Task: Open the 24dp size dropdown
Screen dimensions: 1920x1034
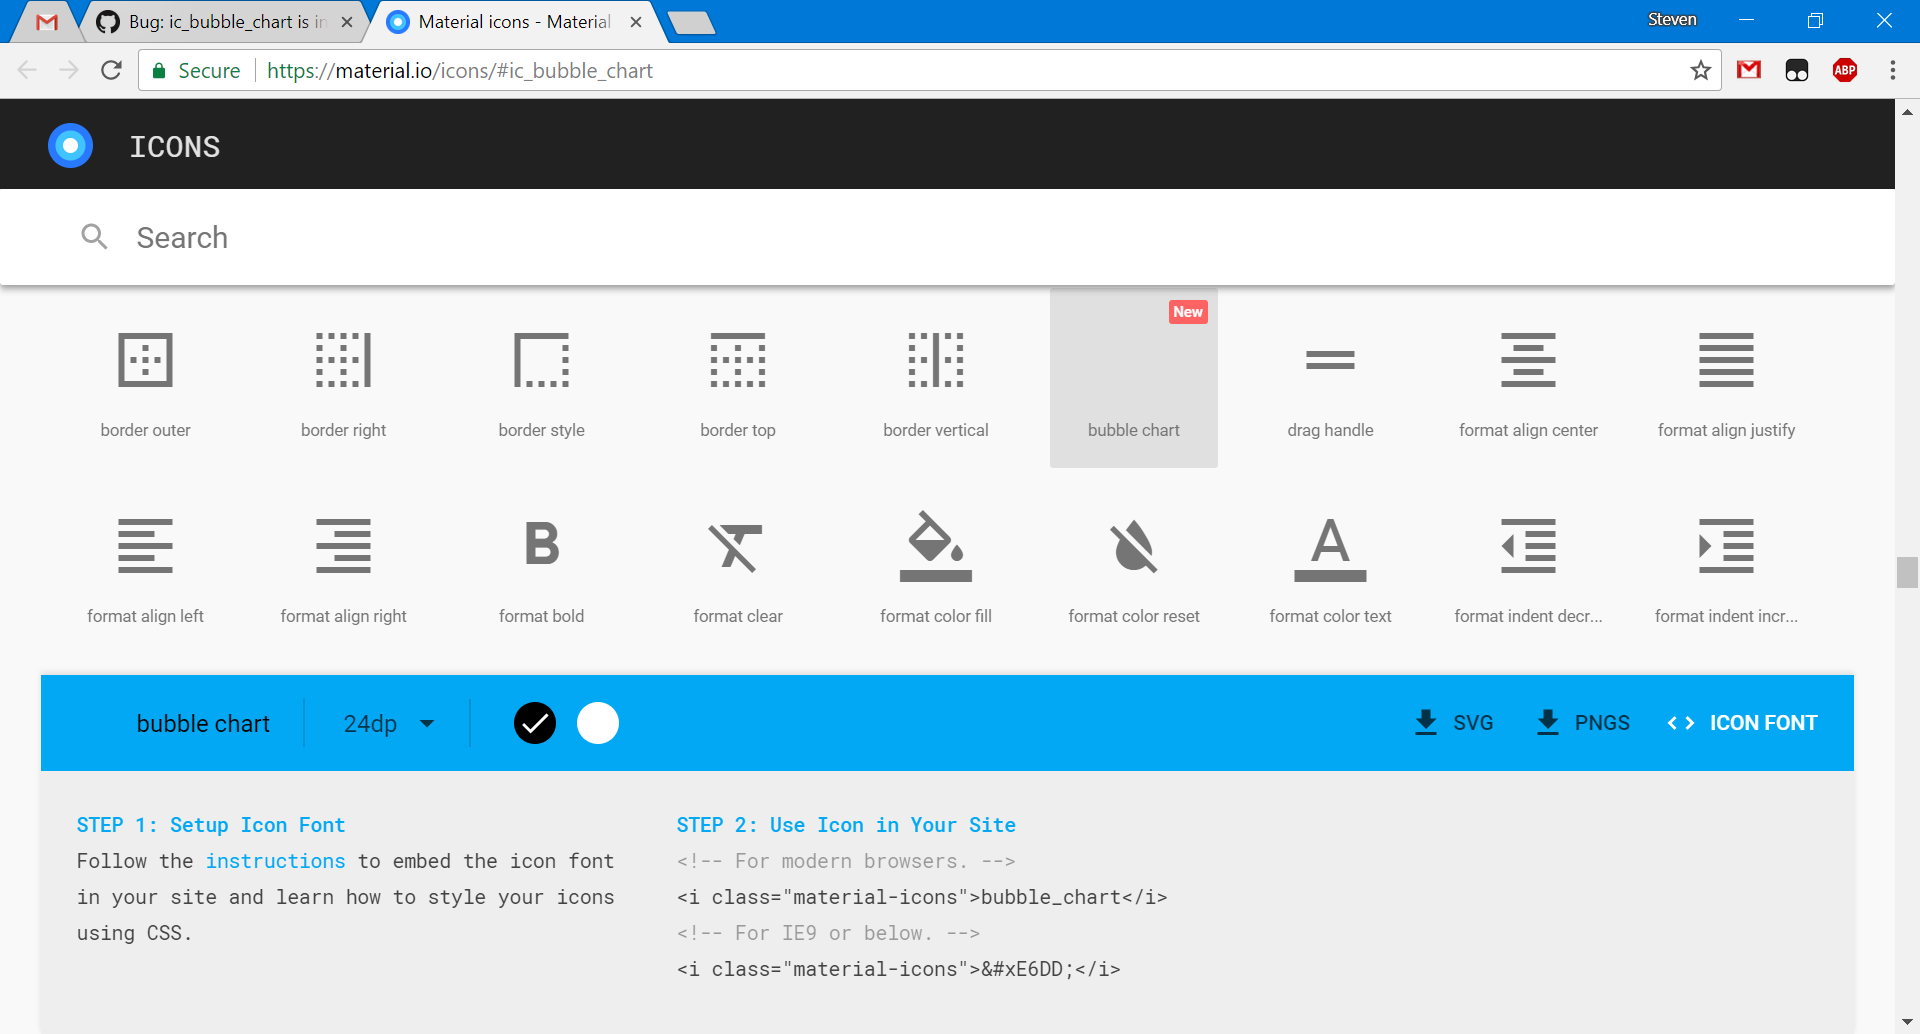Action: click(x=389, y=723)
